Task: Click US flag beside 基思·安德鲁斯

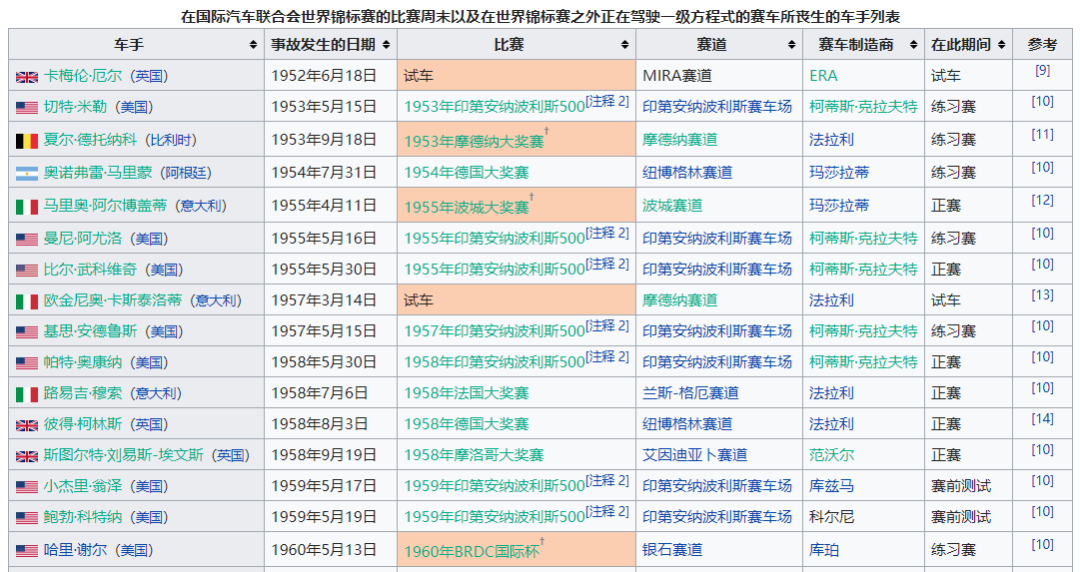Action: pyautogui.click(x=27, y=332)
